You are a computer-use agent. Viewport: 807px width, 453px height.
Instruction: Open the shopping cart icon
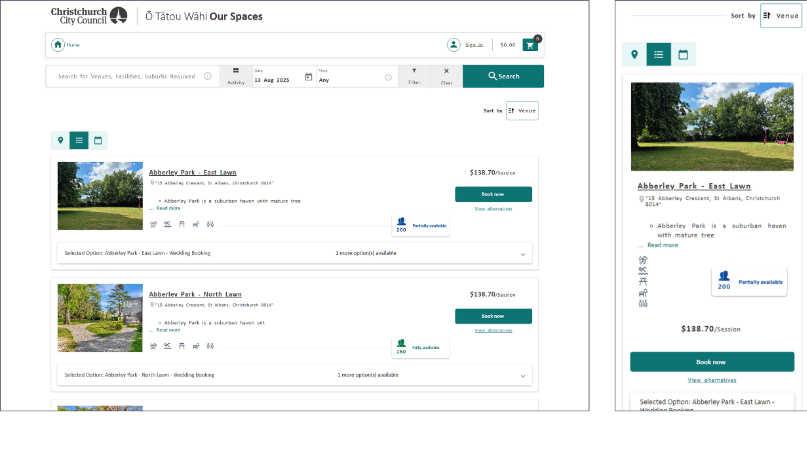pos(530,45)
